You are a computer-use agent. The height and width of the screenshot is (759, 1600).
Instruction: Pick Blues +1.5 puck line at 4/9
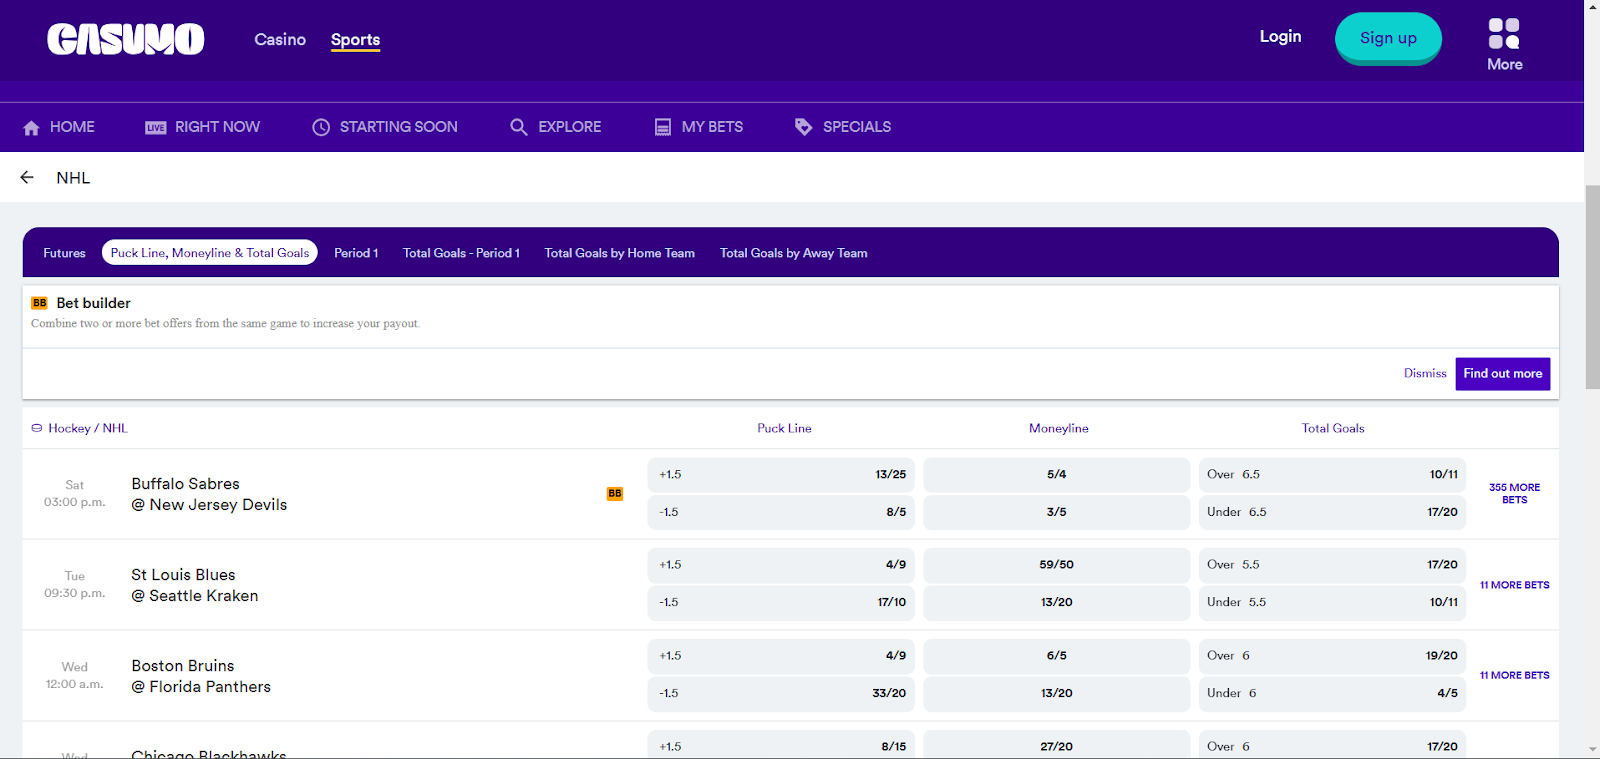[x=782, y=565]
